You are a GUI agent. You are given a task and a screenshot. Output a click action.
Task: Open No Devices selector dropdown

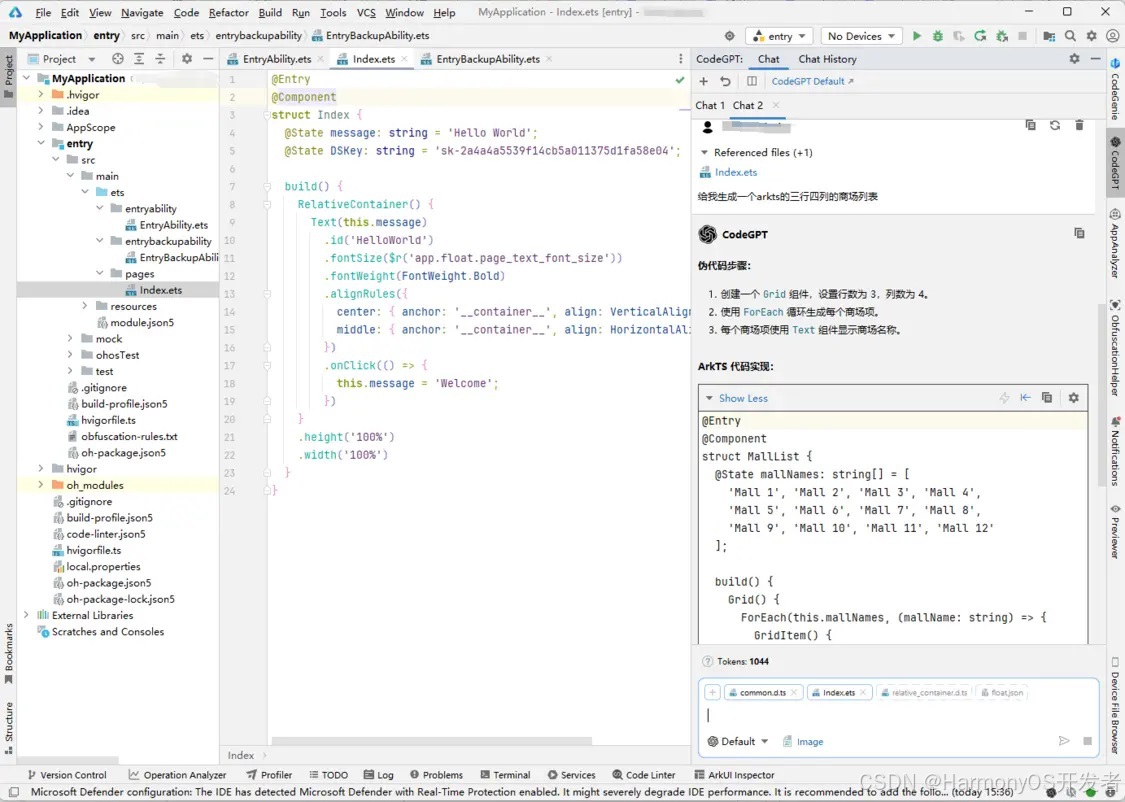tap(861, 36)
